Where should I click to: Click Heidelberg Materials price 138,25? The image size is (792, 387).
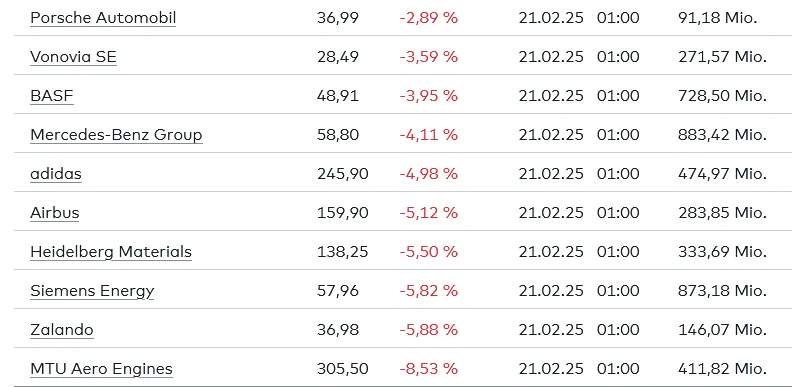click(342, 252)
